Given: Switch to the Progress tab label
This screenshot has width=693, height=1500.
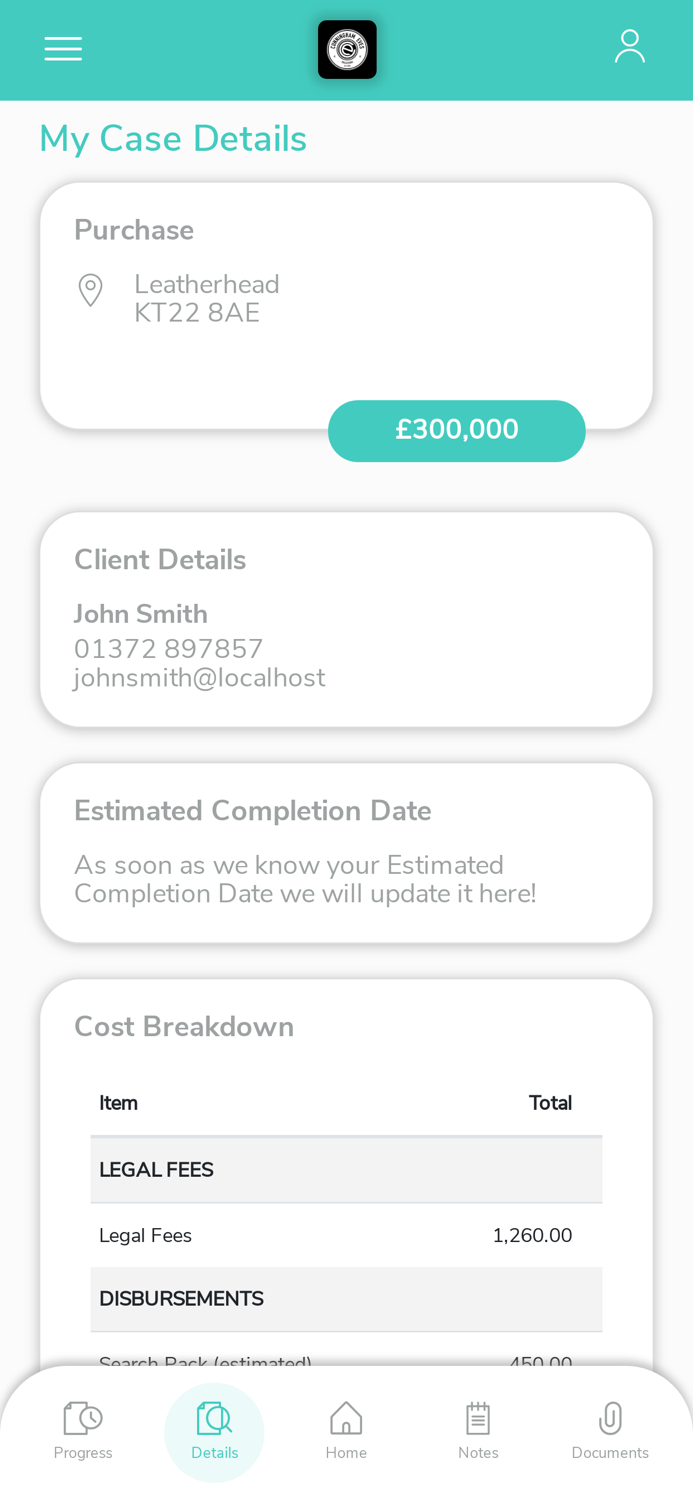Looking at the screenshot, I should tap(83, 1453).
